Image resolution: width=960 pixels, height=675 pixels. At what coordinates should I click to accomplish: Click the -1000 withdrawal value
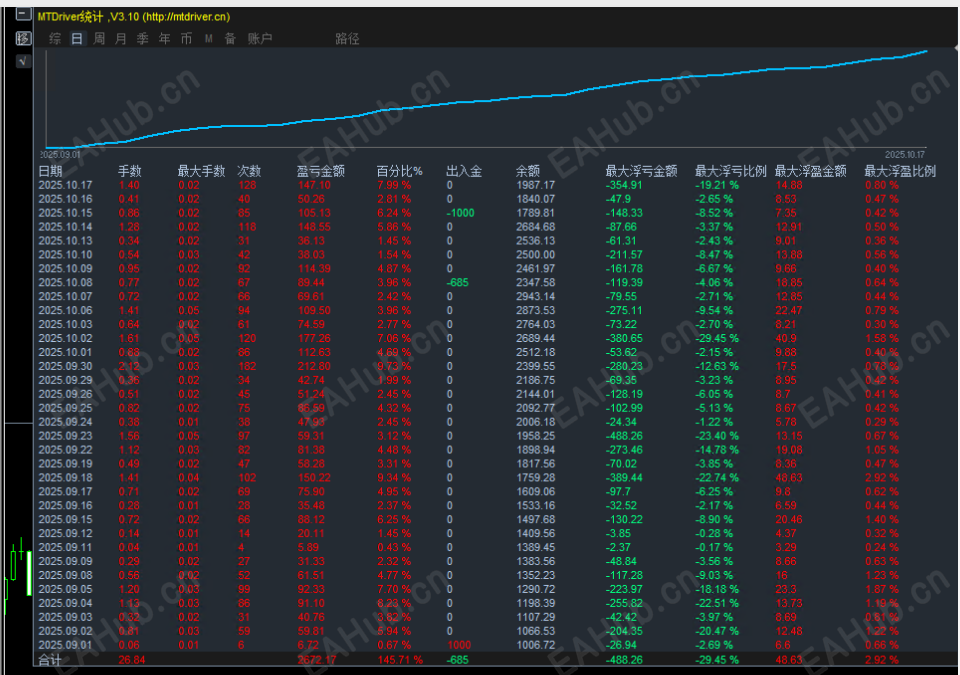pos(460,213)
